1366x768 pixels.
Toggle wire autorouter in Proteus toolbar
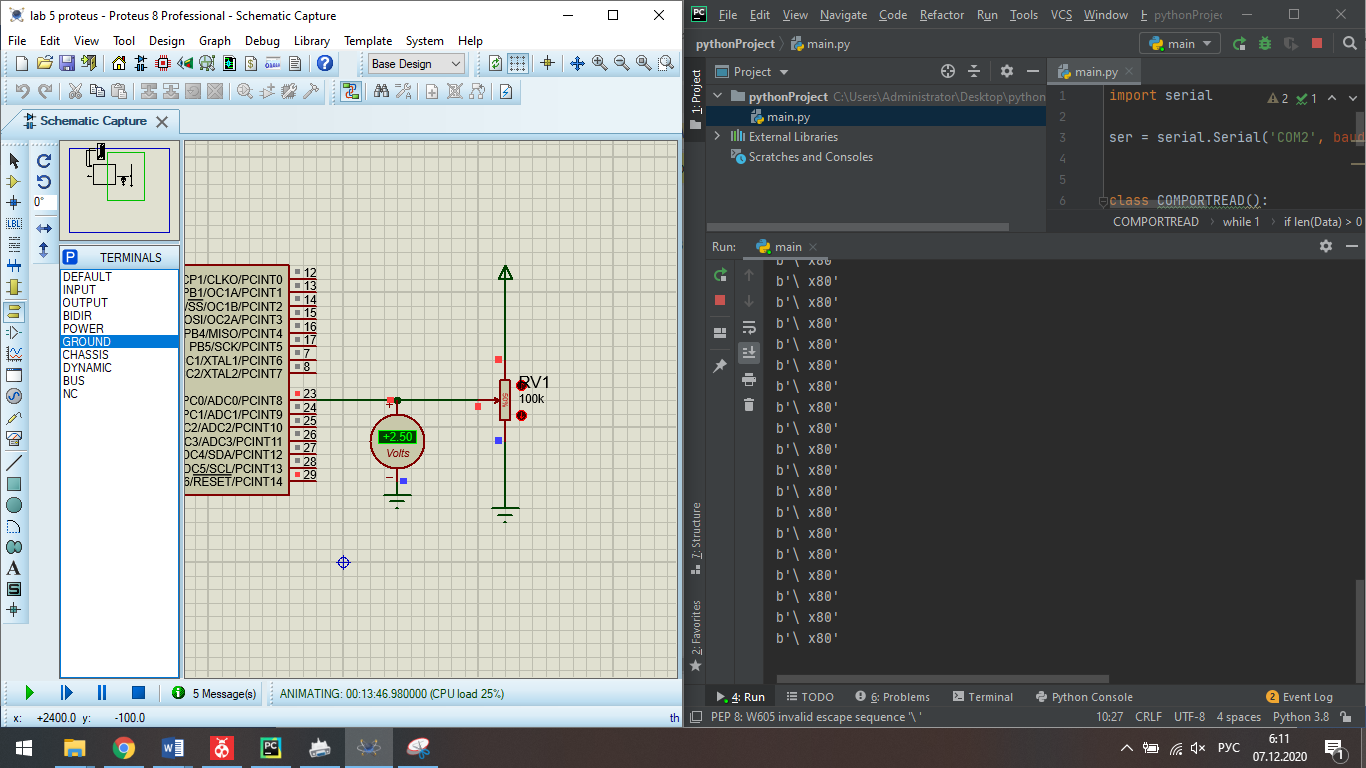tap(350, 91)
